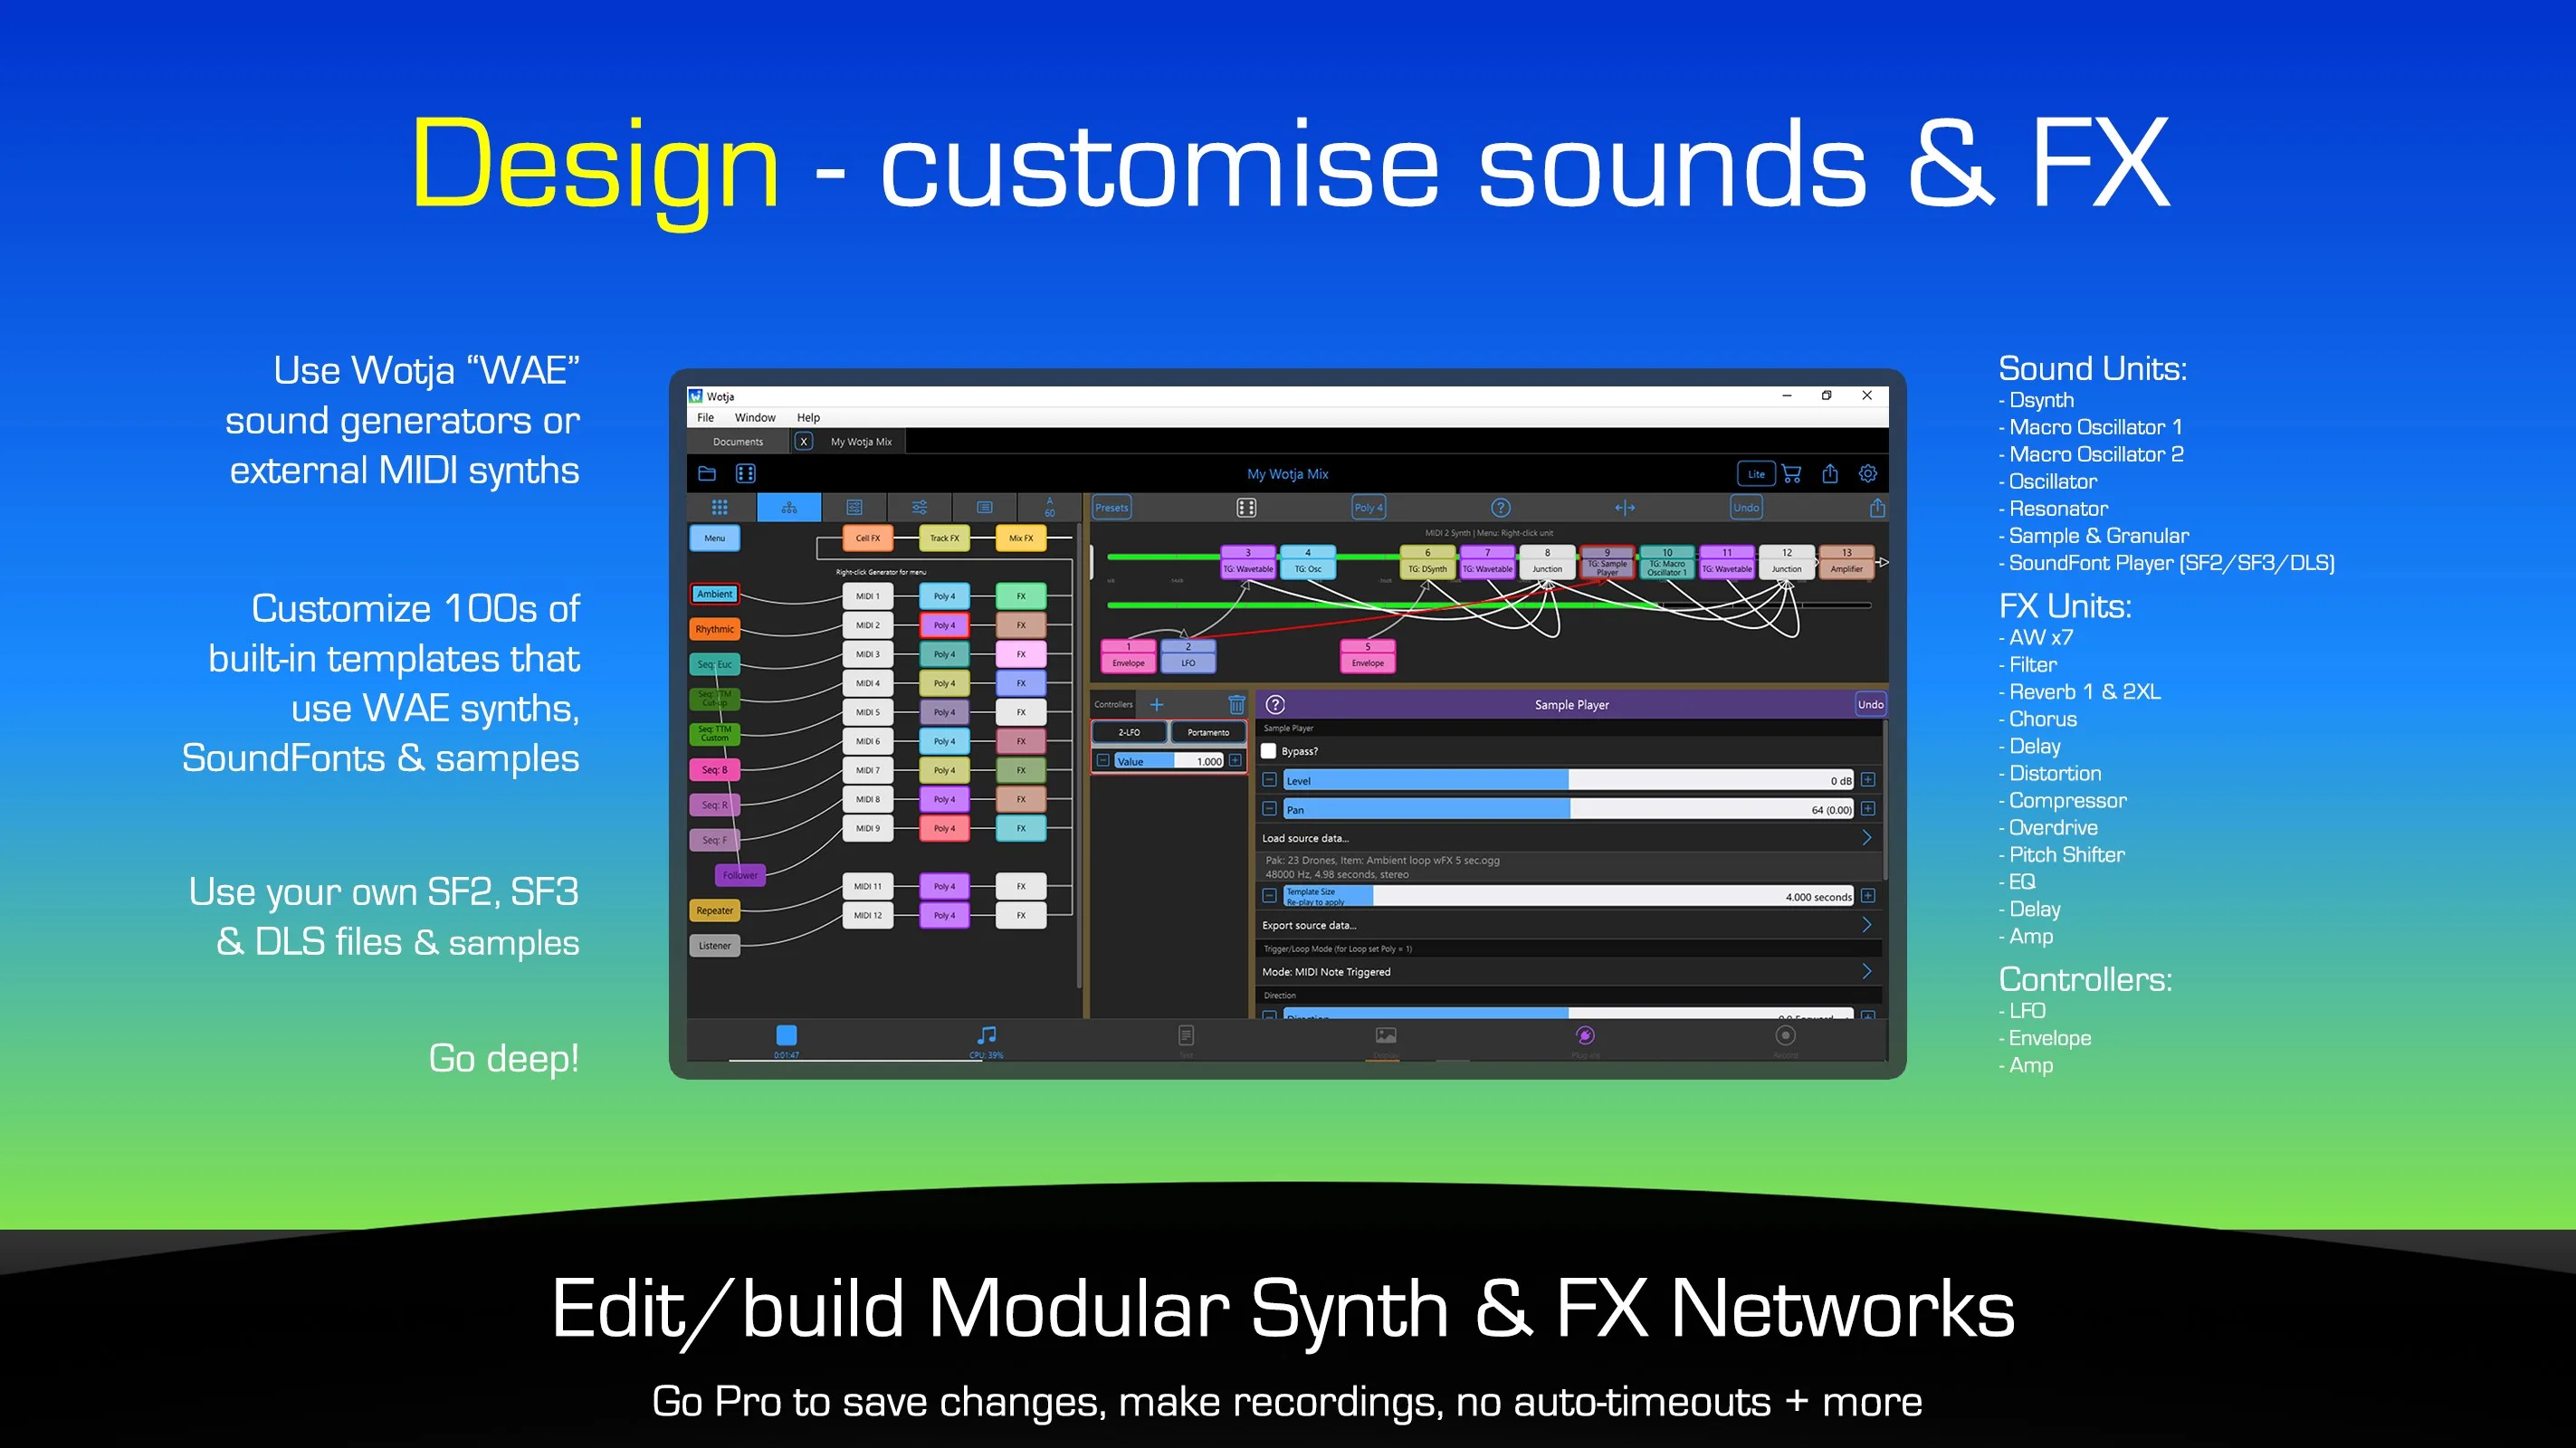The height and width of the screenshot is (1448, 2576).
Task: Click the Level slider bar
Action: point(1569,780)
